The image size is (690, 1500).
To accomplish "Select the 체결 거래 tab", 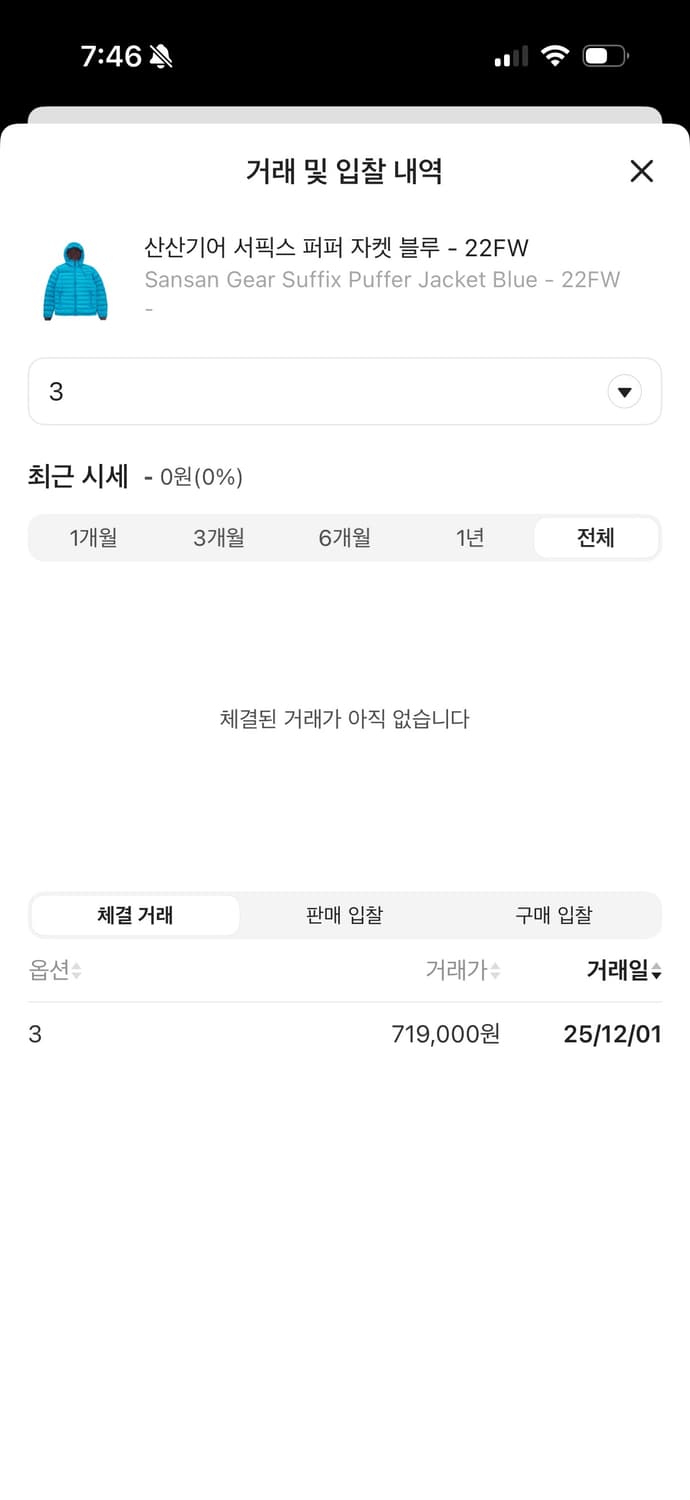I will pos(135,914).
